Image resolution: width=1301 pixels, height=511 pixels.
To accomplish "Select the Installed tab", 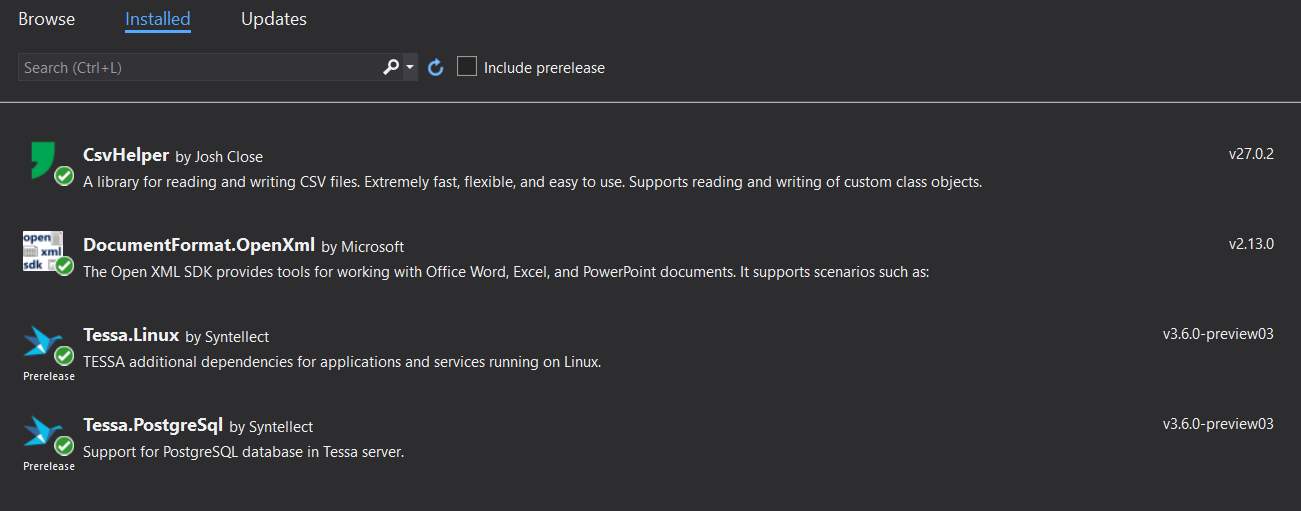I will pos(158,19).
